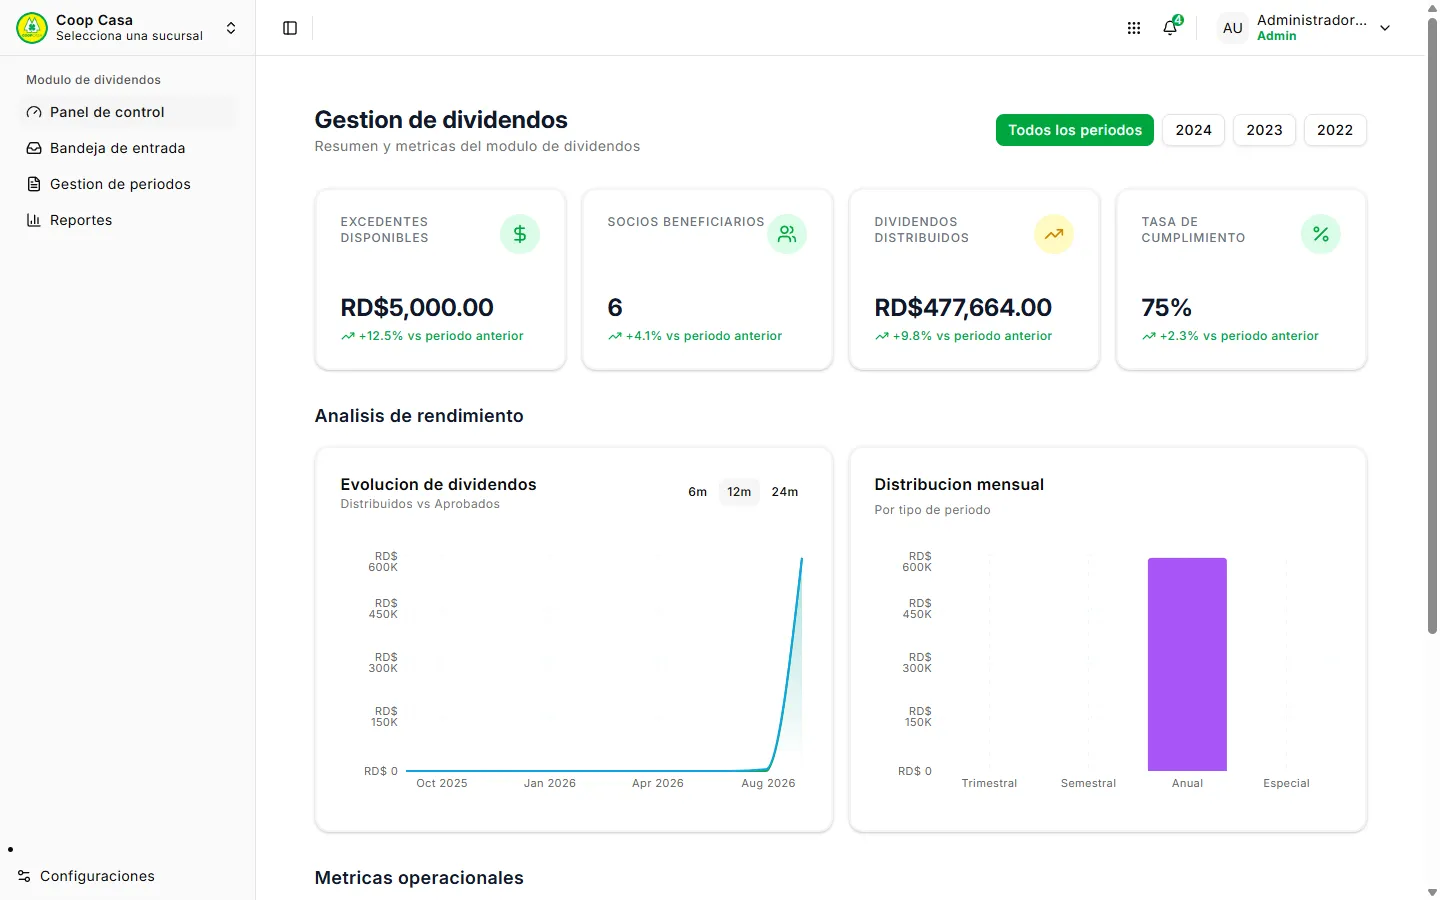This screenshot has width=1440, height=900.
Task: Switch chart range to 6m
Action: click(697, 492)
